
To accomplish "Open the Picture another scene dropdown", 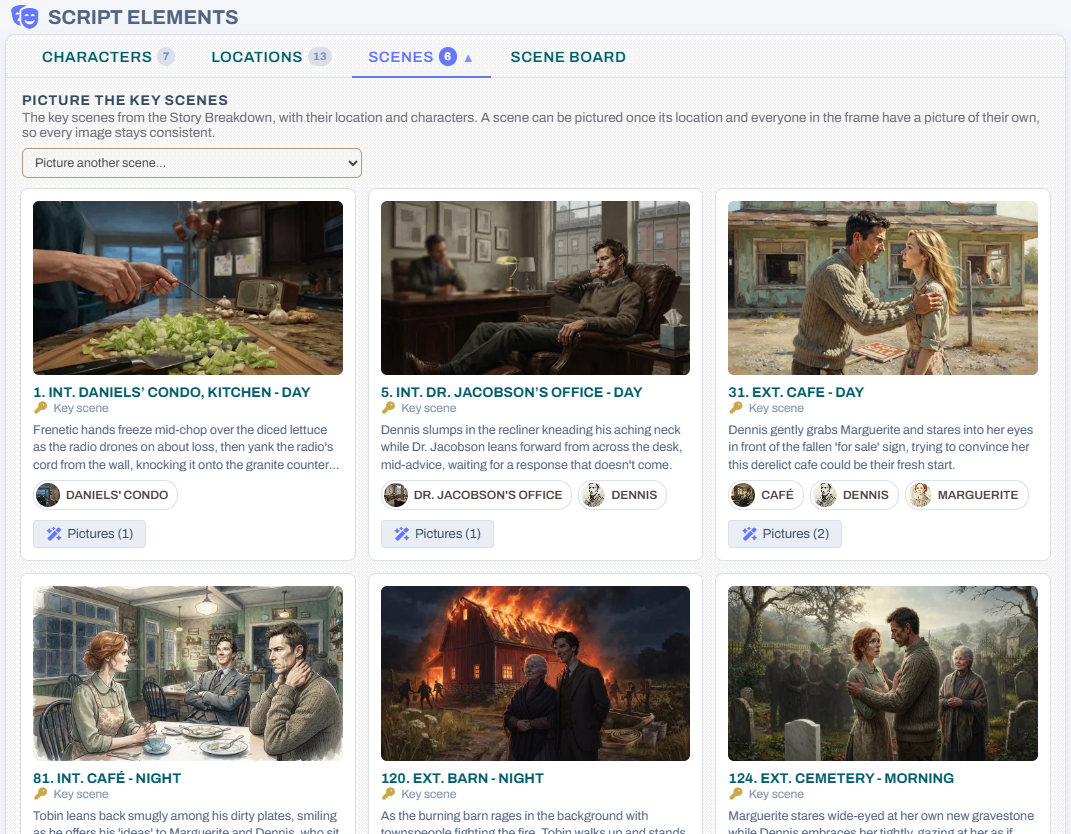I will [x=192, y=163].
